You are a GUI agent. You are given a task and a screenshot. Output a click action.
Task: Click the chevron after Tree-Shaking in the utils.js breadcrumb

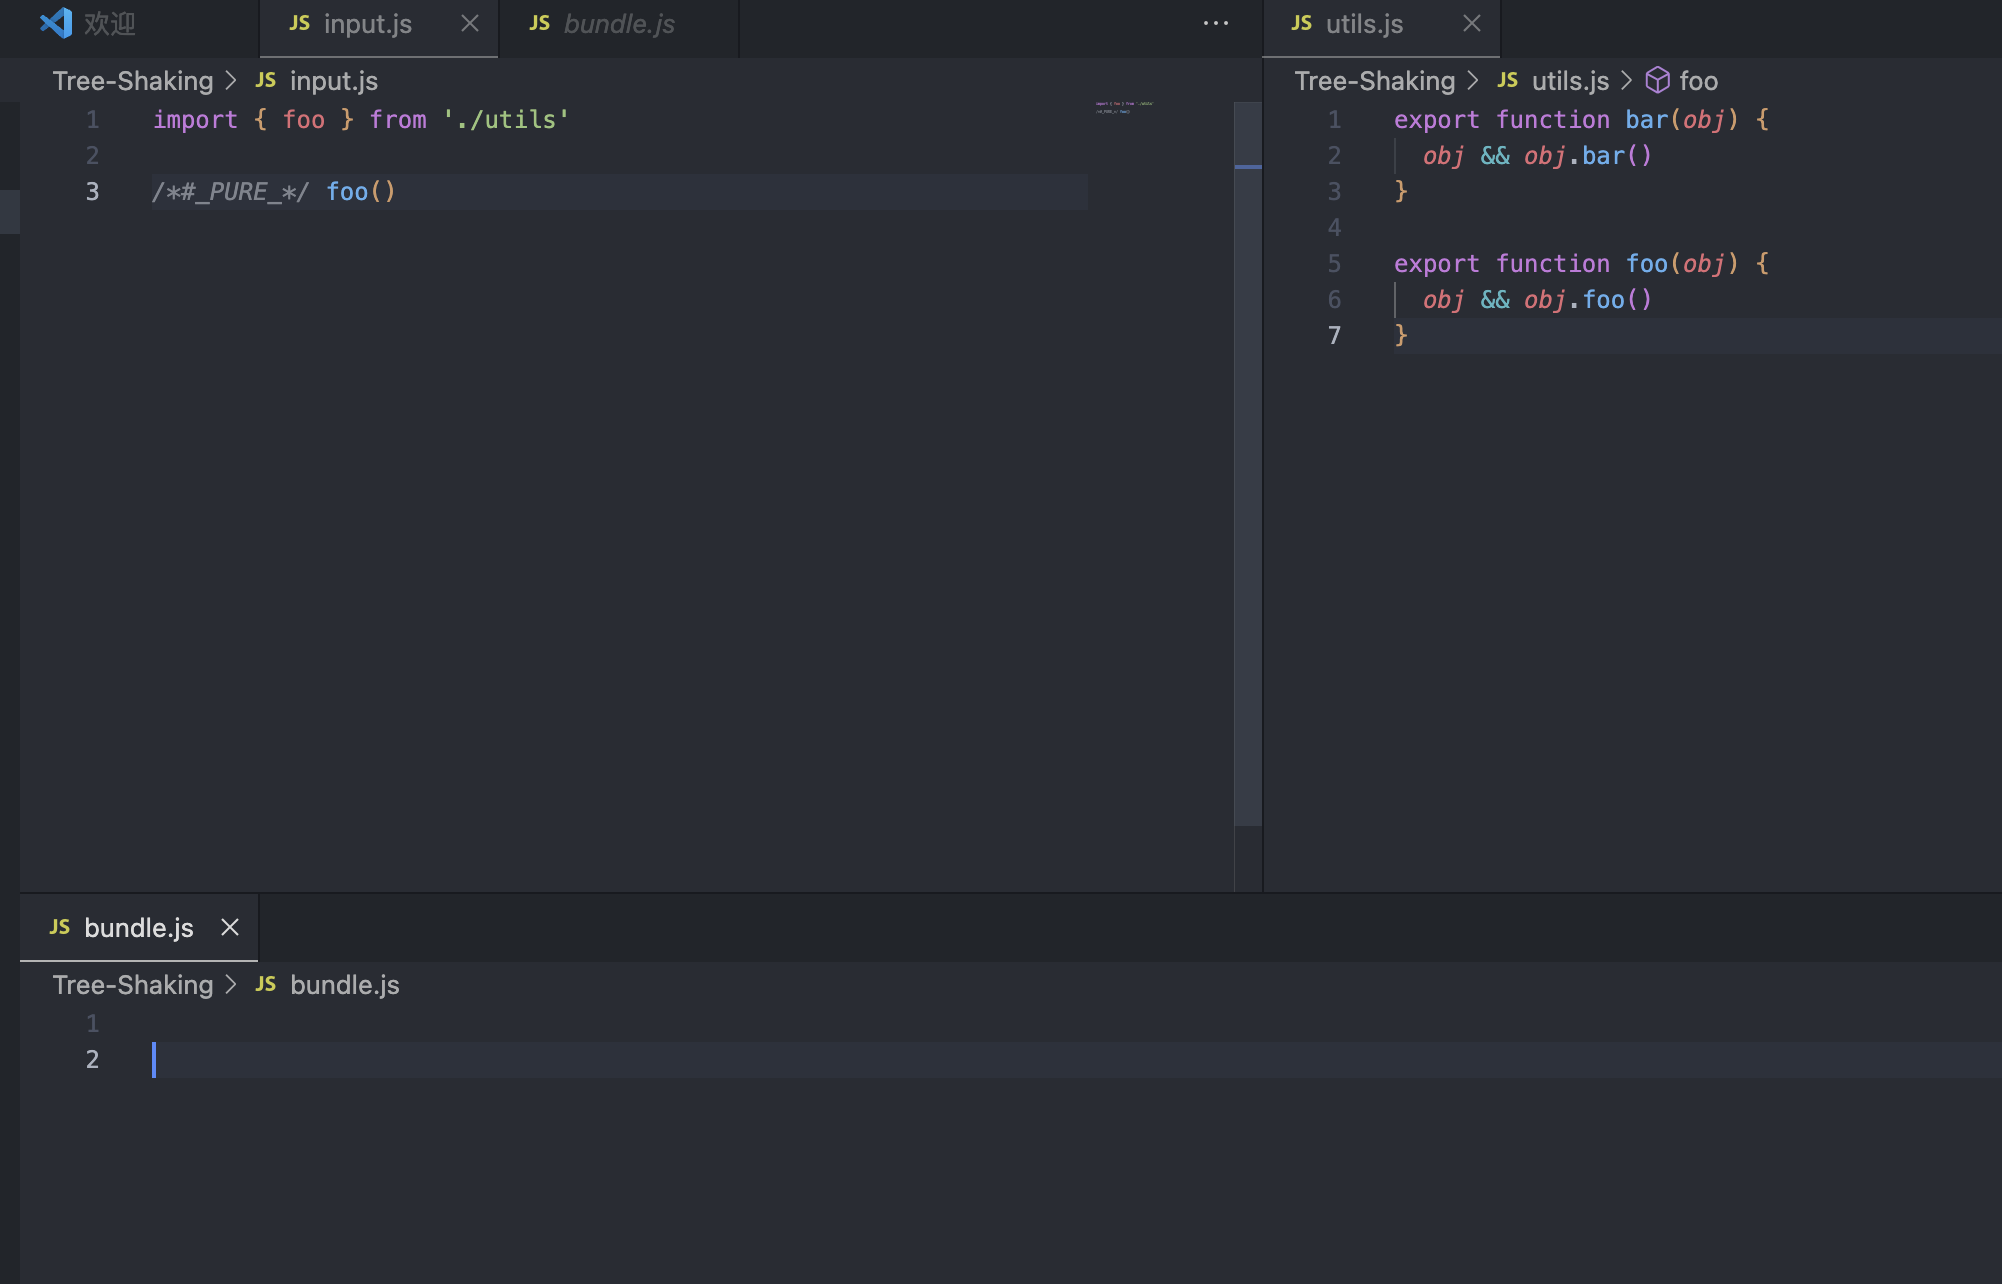coord(1473,81)
